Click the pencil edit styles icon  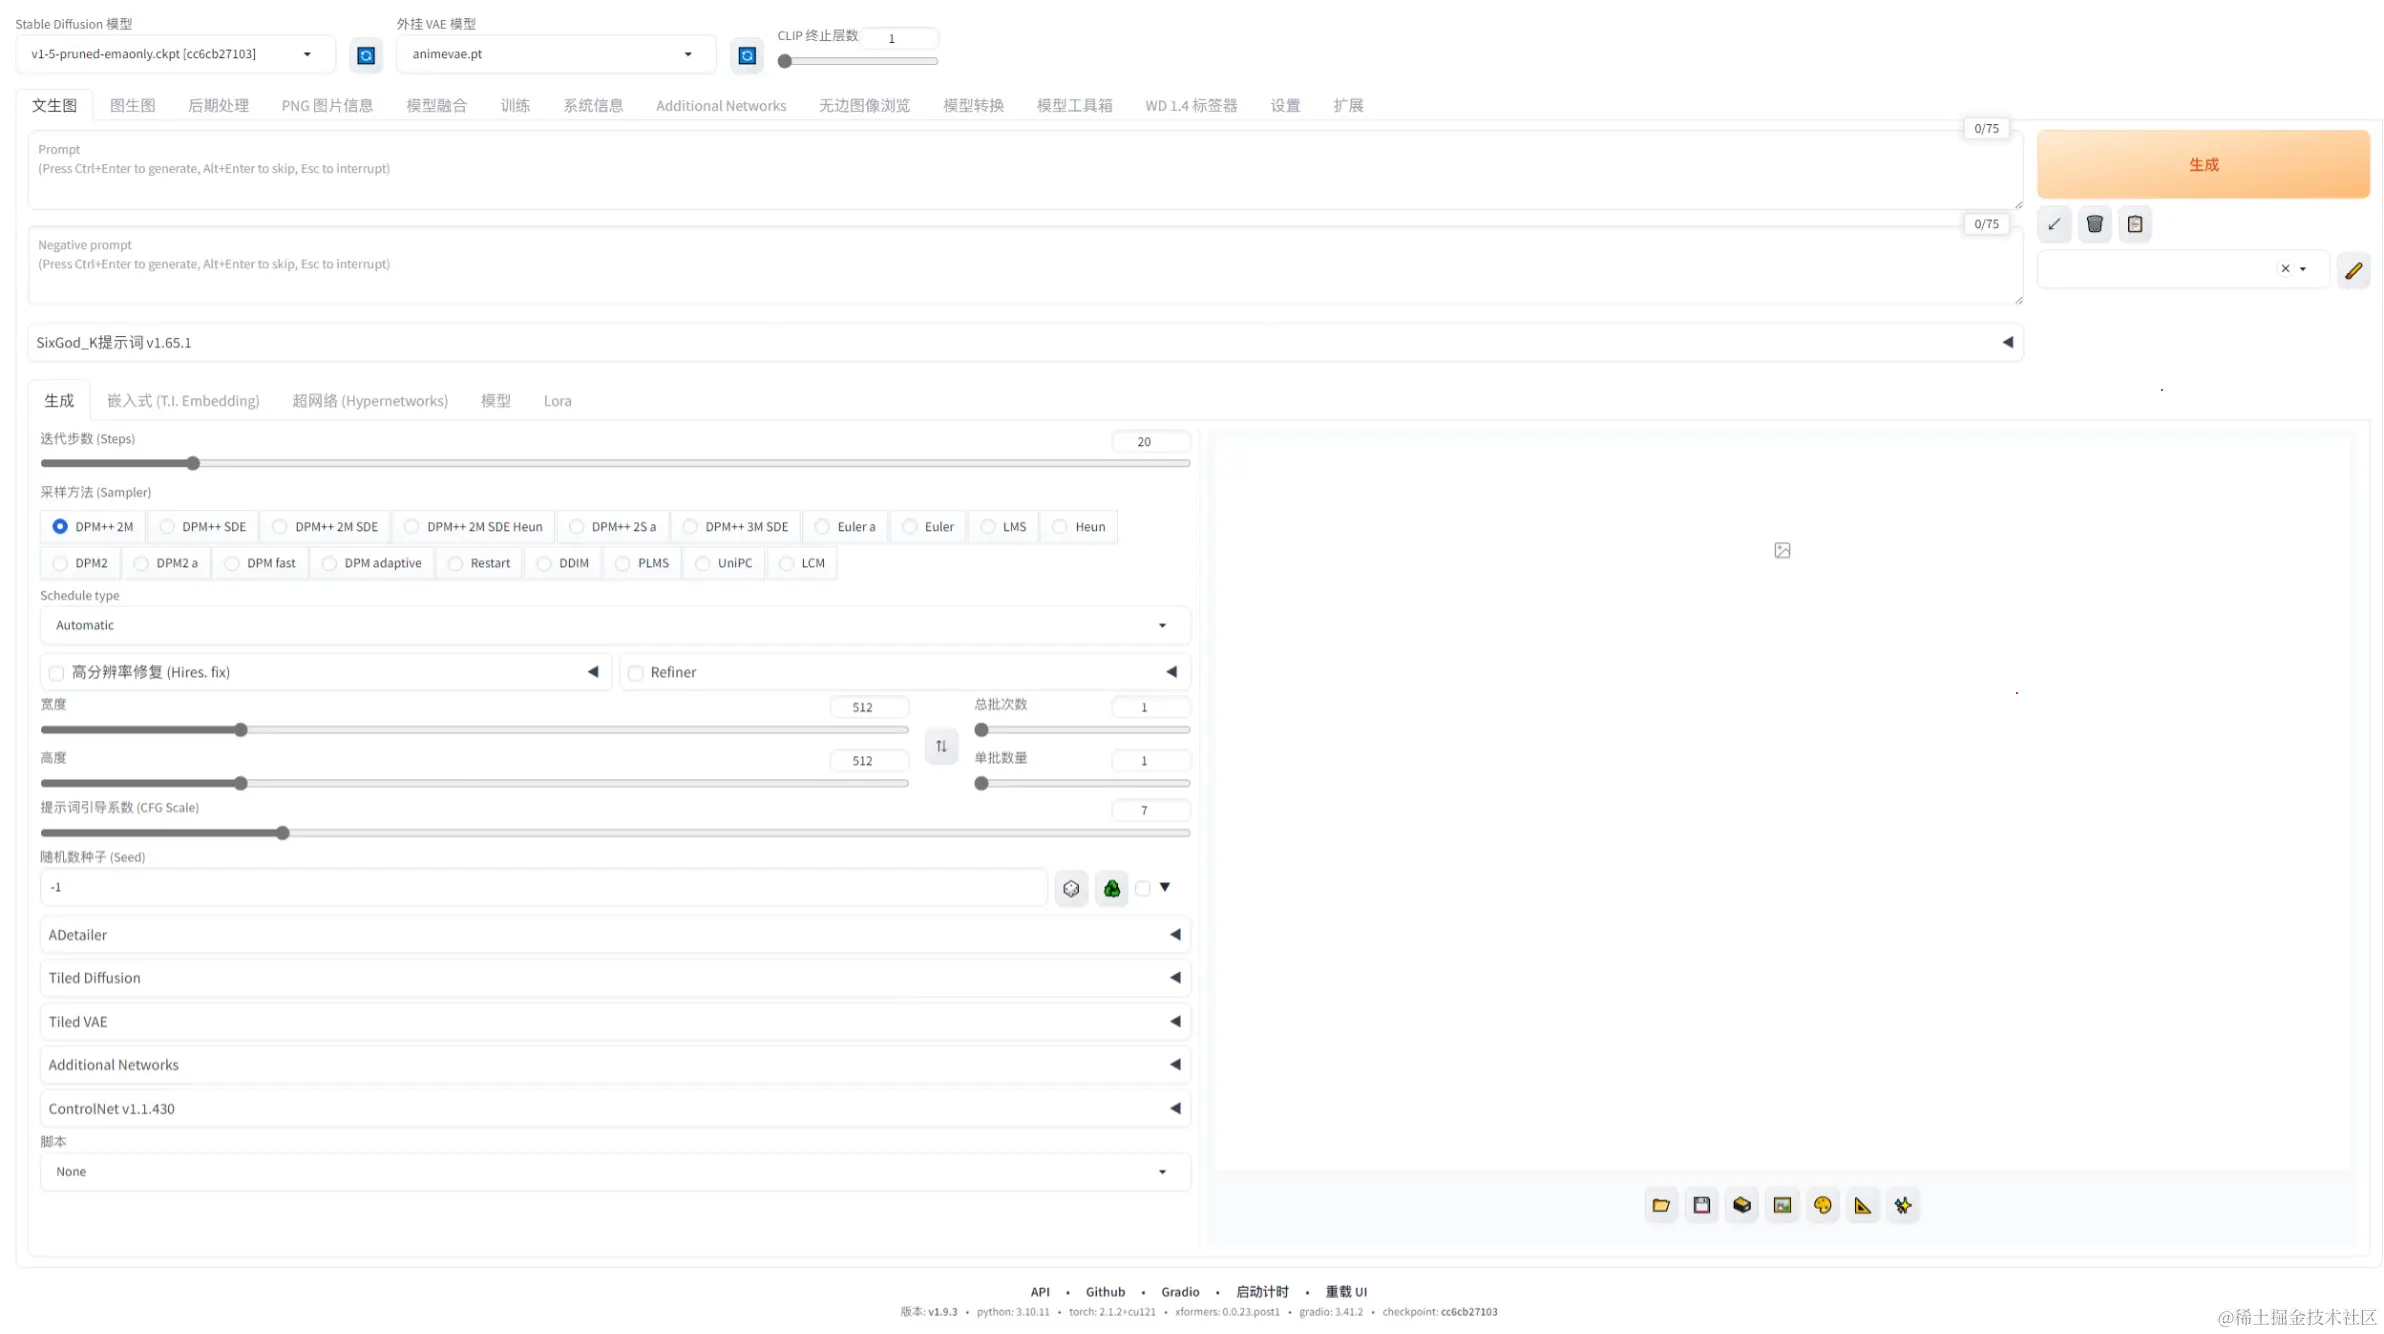(x=2353, y=270)
